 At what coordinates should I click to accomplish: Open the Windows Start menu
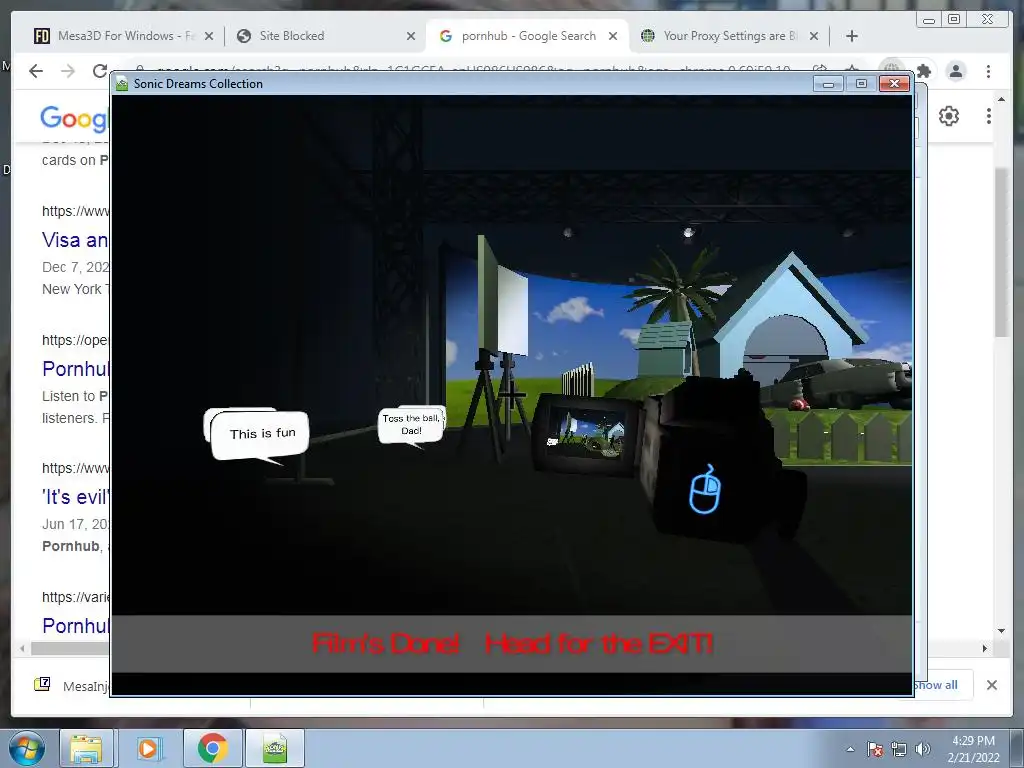coord(26,748)
